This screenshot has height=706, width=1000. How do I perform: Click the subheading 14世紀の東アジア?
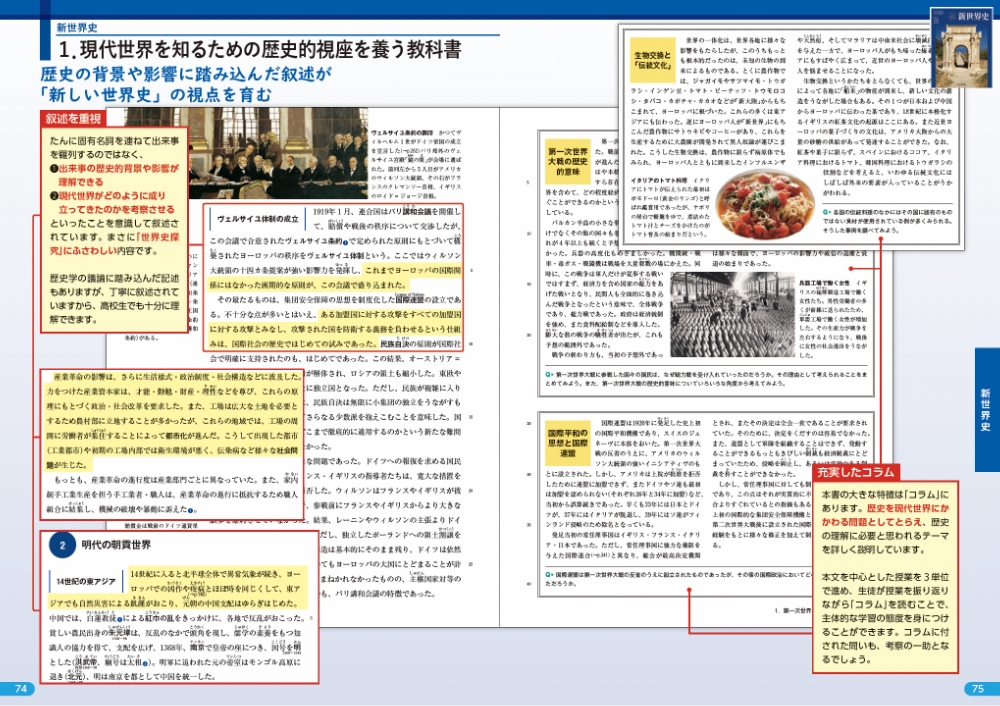pos(86,582)
